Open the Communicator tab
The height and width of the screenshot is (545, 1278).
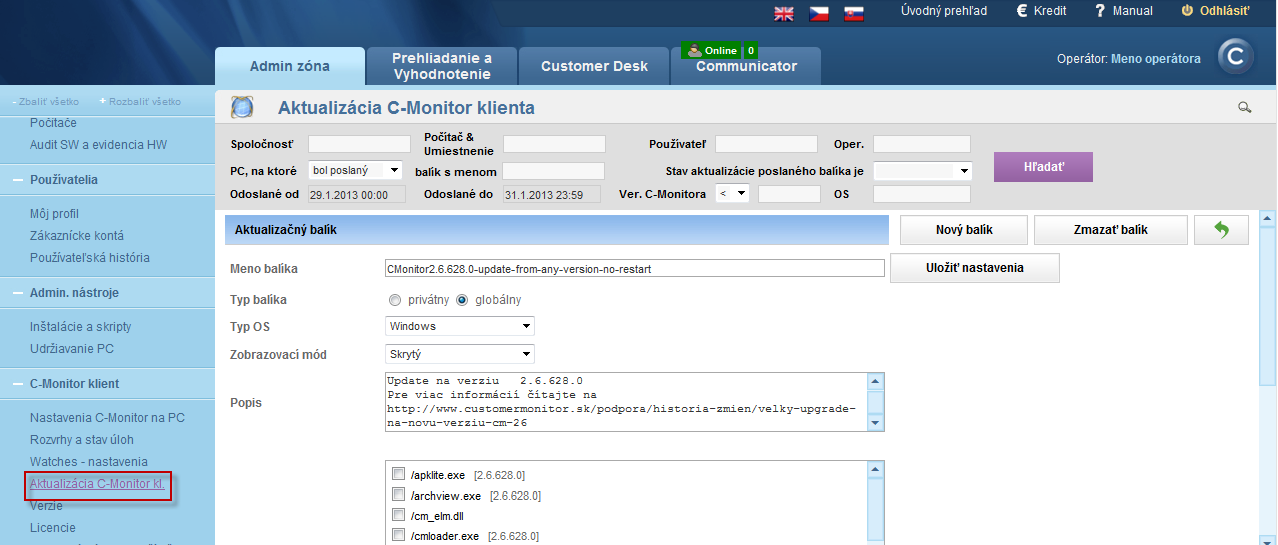(746, 66)
